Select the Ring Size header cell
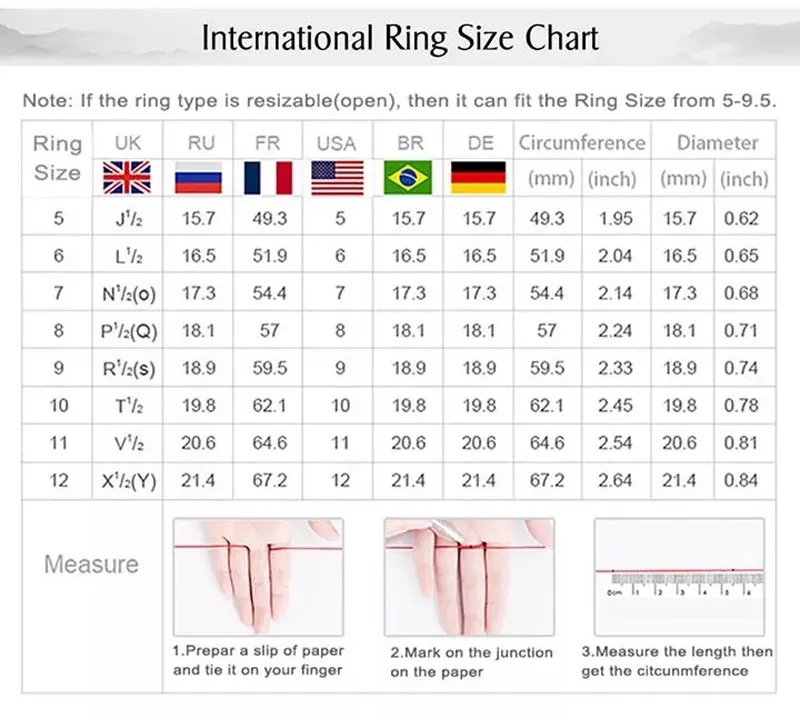The image size is (800, 718). click(57, 158)
